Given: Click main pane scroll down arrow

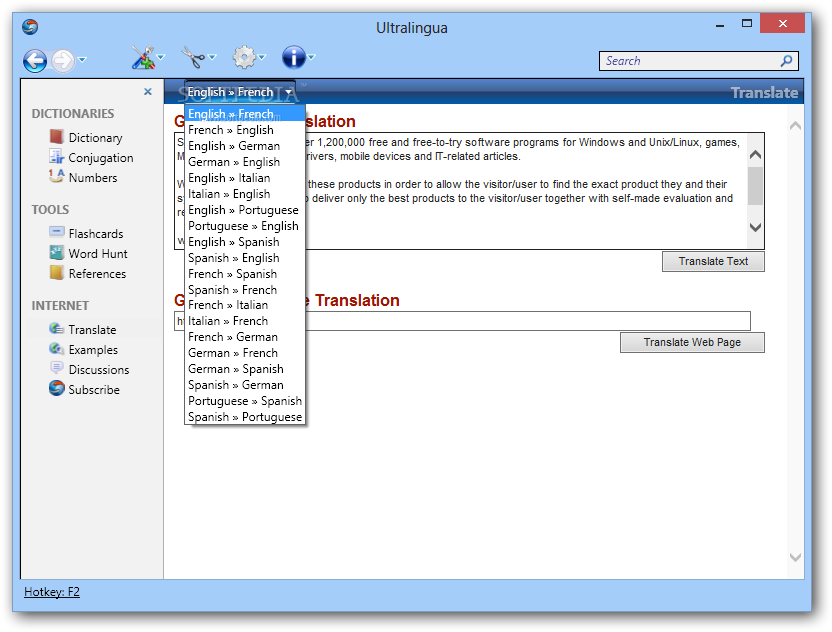Looking at the screenshot, I should pos(795,557).
